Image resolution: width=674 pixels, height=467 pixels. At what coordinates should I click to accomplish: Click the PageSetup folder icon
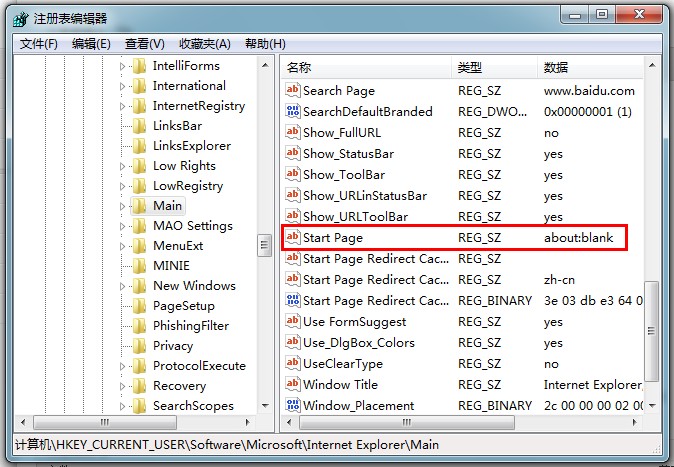139,306
